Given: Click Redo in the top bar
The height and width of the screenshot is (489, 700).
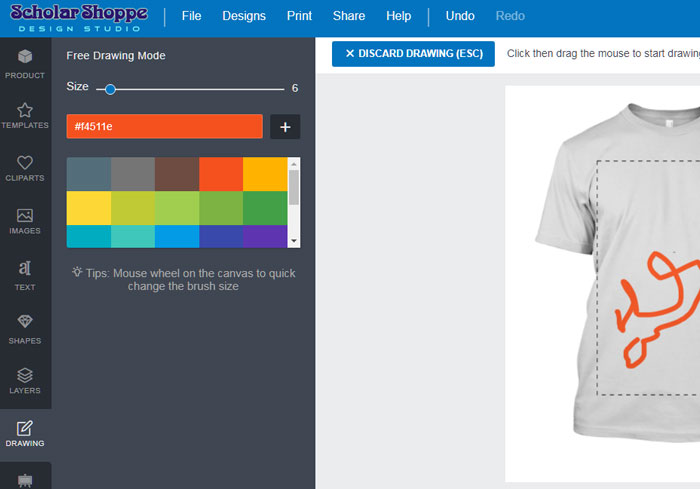Looking at the screenshot, I should click(510, 16).
